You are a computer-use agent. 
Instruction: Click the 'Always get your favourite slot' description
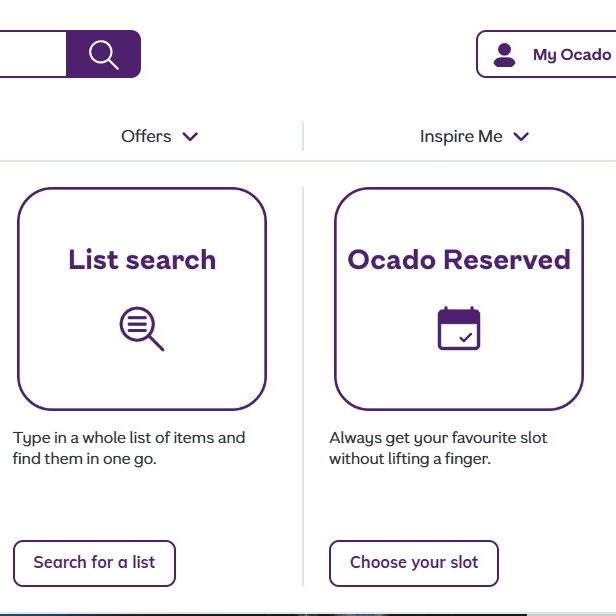point(438,438)
